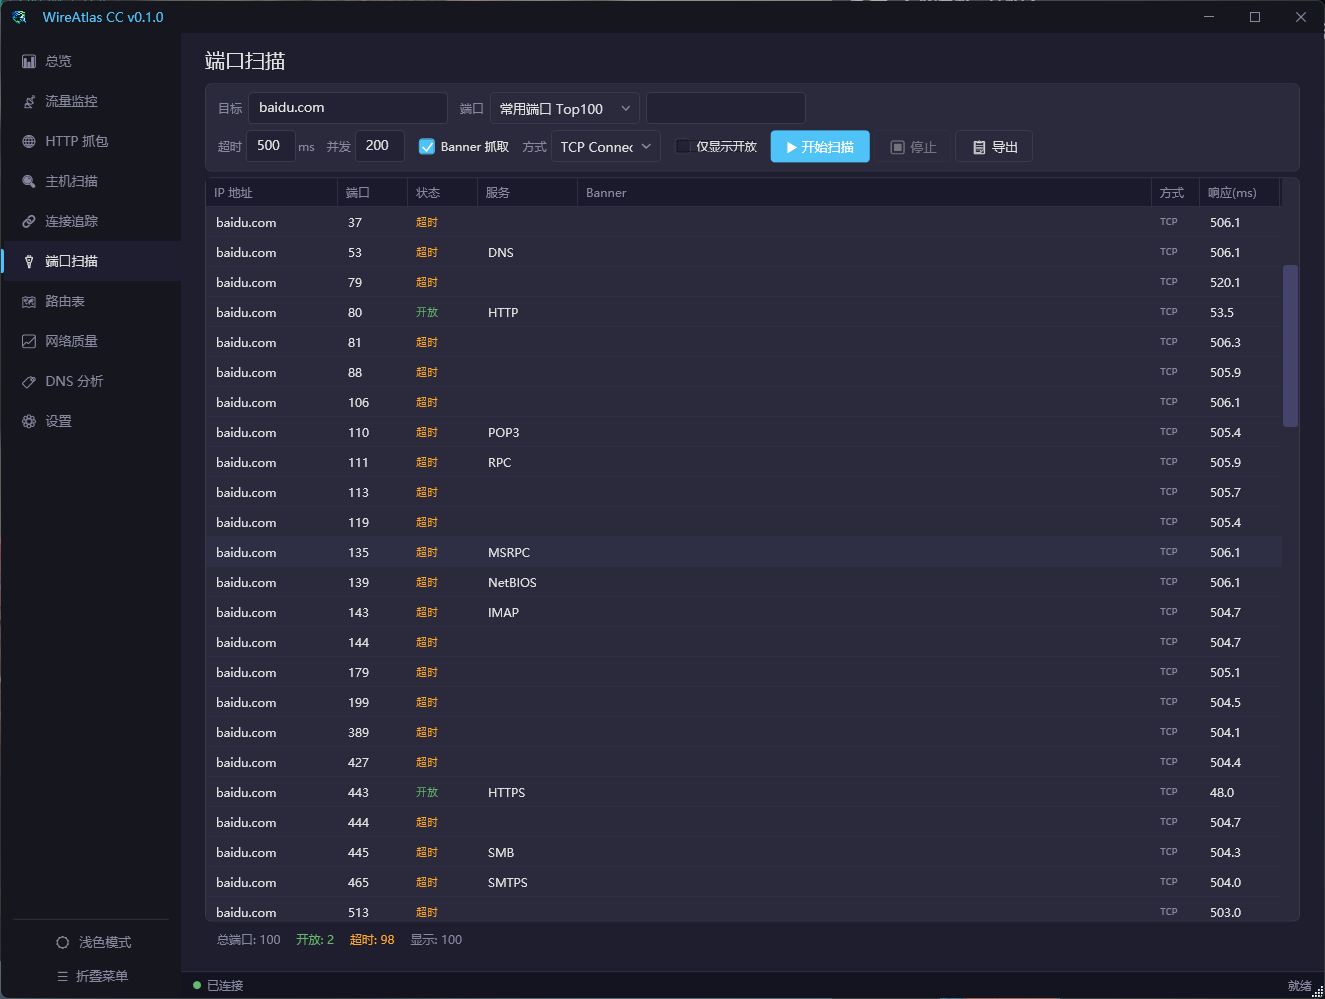Sort by 服务 column header

[x=527, y=192]
